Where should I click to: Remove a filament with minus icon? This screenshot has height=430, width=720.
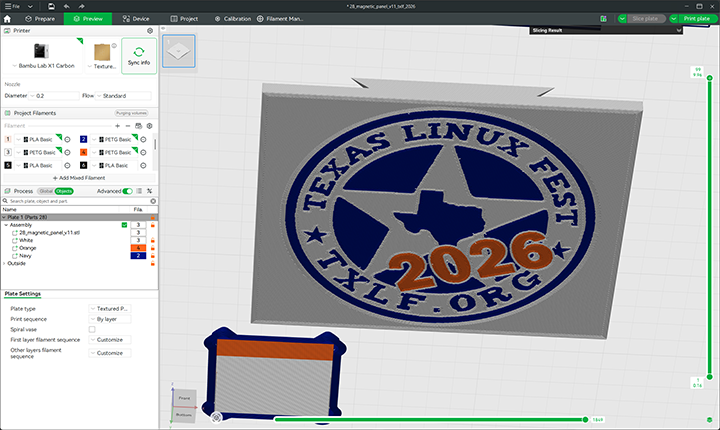(x=128, y=126)
